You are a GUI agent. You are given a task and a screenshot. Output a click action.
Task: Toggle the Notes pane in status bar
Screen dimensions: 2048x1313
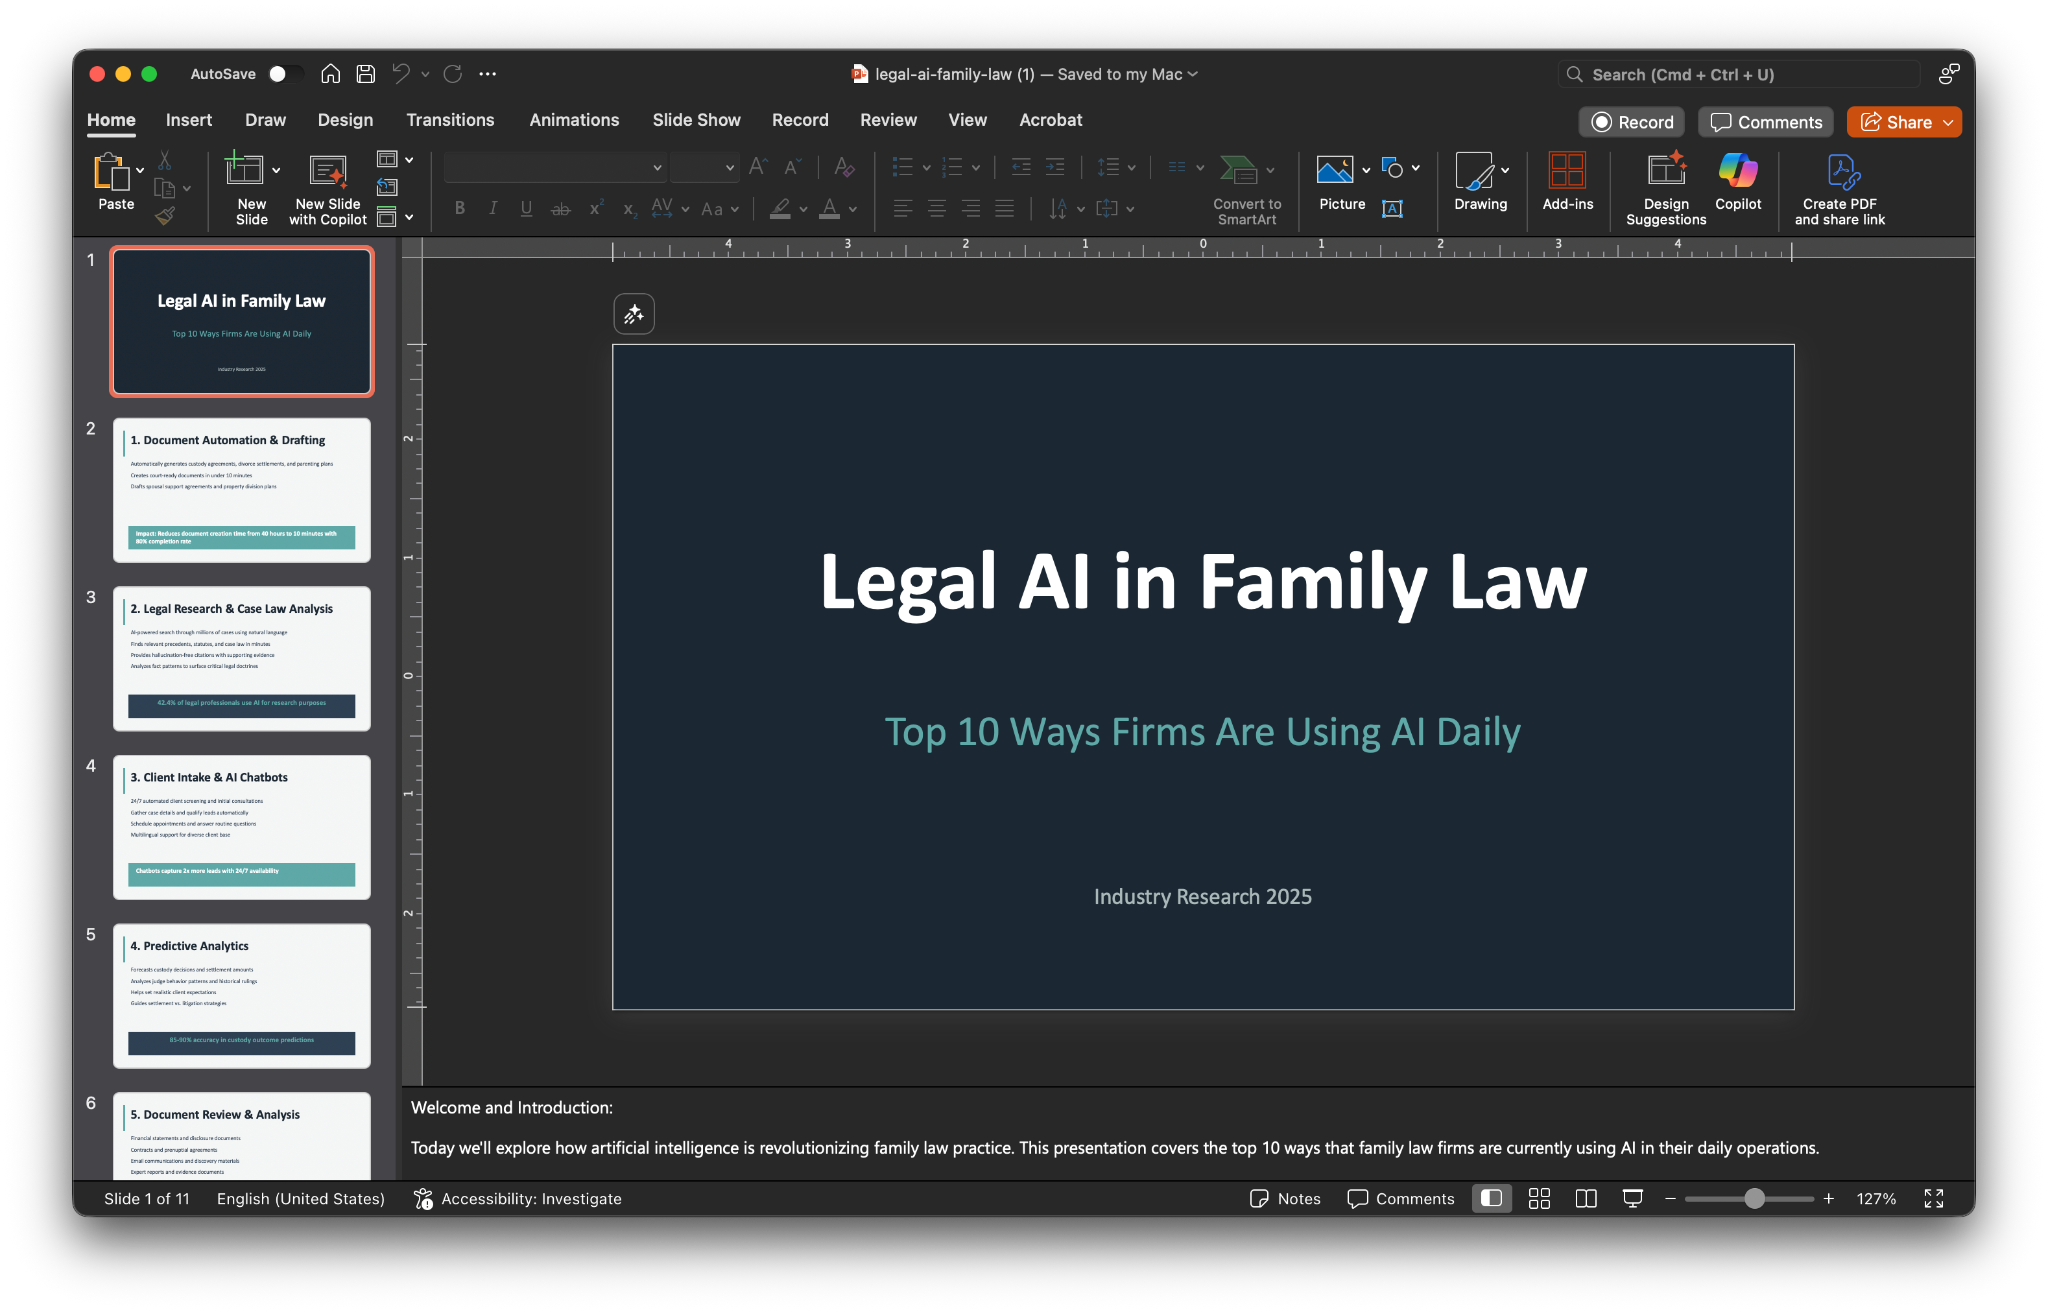pyautogui.click(x=1286, y=1198)
